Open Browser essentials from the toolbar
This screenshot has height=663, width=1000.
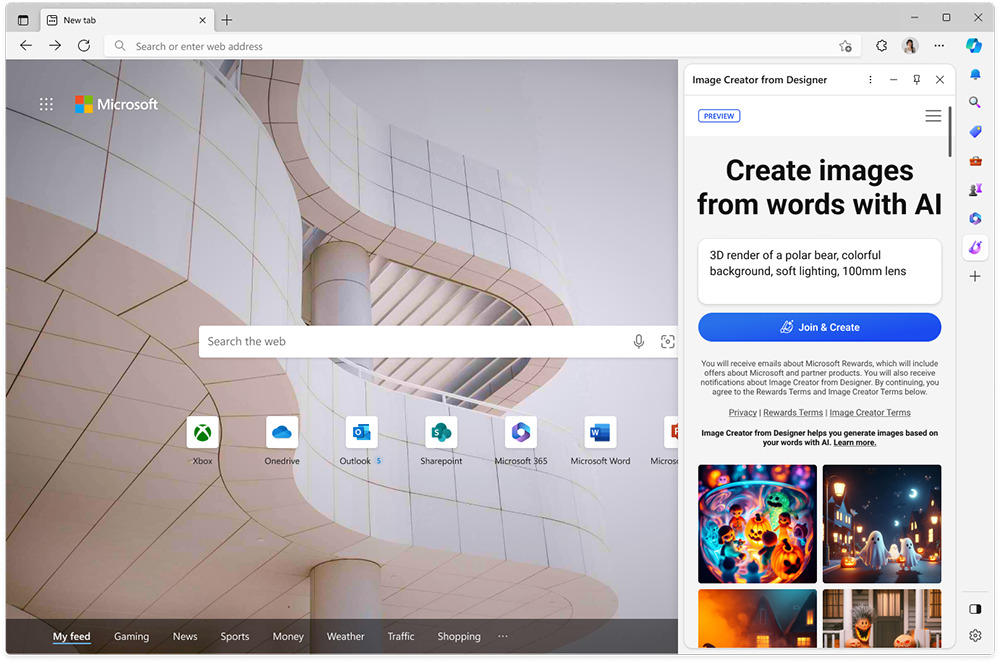pyautogui.click(x=881, y=46)
